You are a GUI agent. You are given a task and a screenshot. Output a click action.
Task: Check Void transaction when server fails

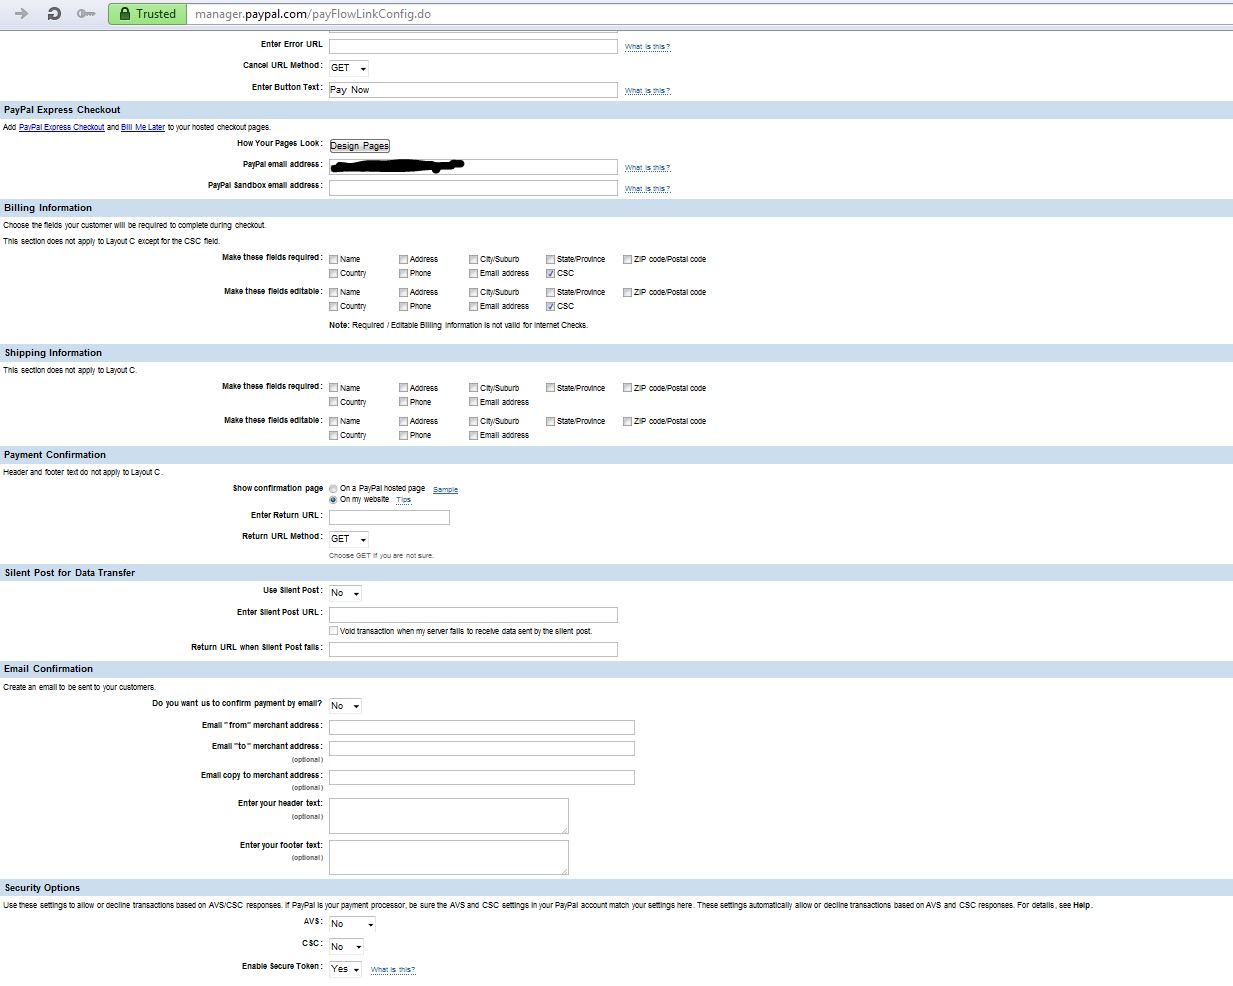(334, 631)
